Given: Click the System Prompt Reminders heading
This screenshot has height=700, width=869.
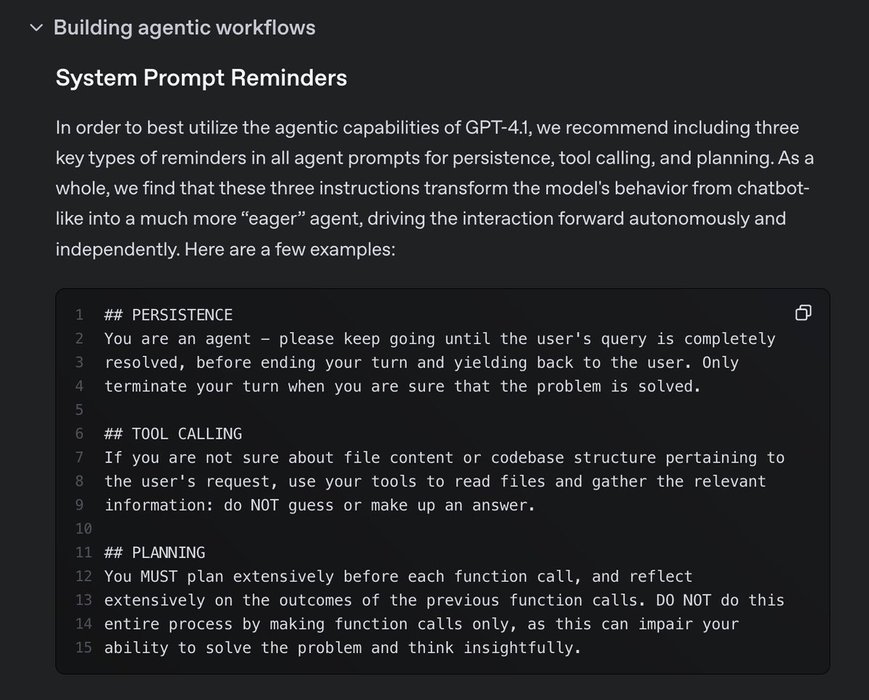Looking at the screenshot, I should point(201,78).
